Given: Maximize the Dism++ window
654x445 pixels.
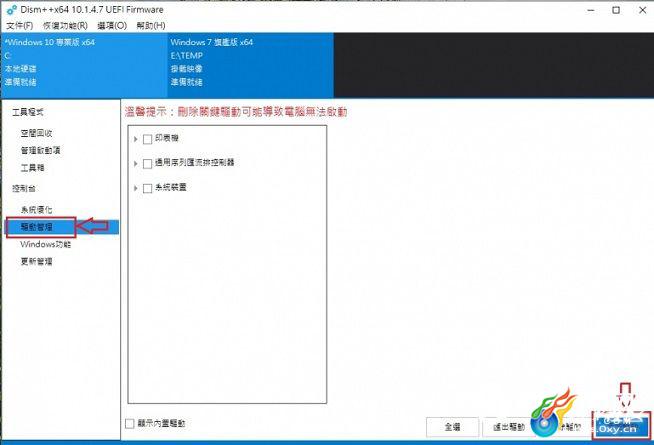Looking at the screenshot, I should tap(616, 10).
